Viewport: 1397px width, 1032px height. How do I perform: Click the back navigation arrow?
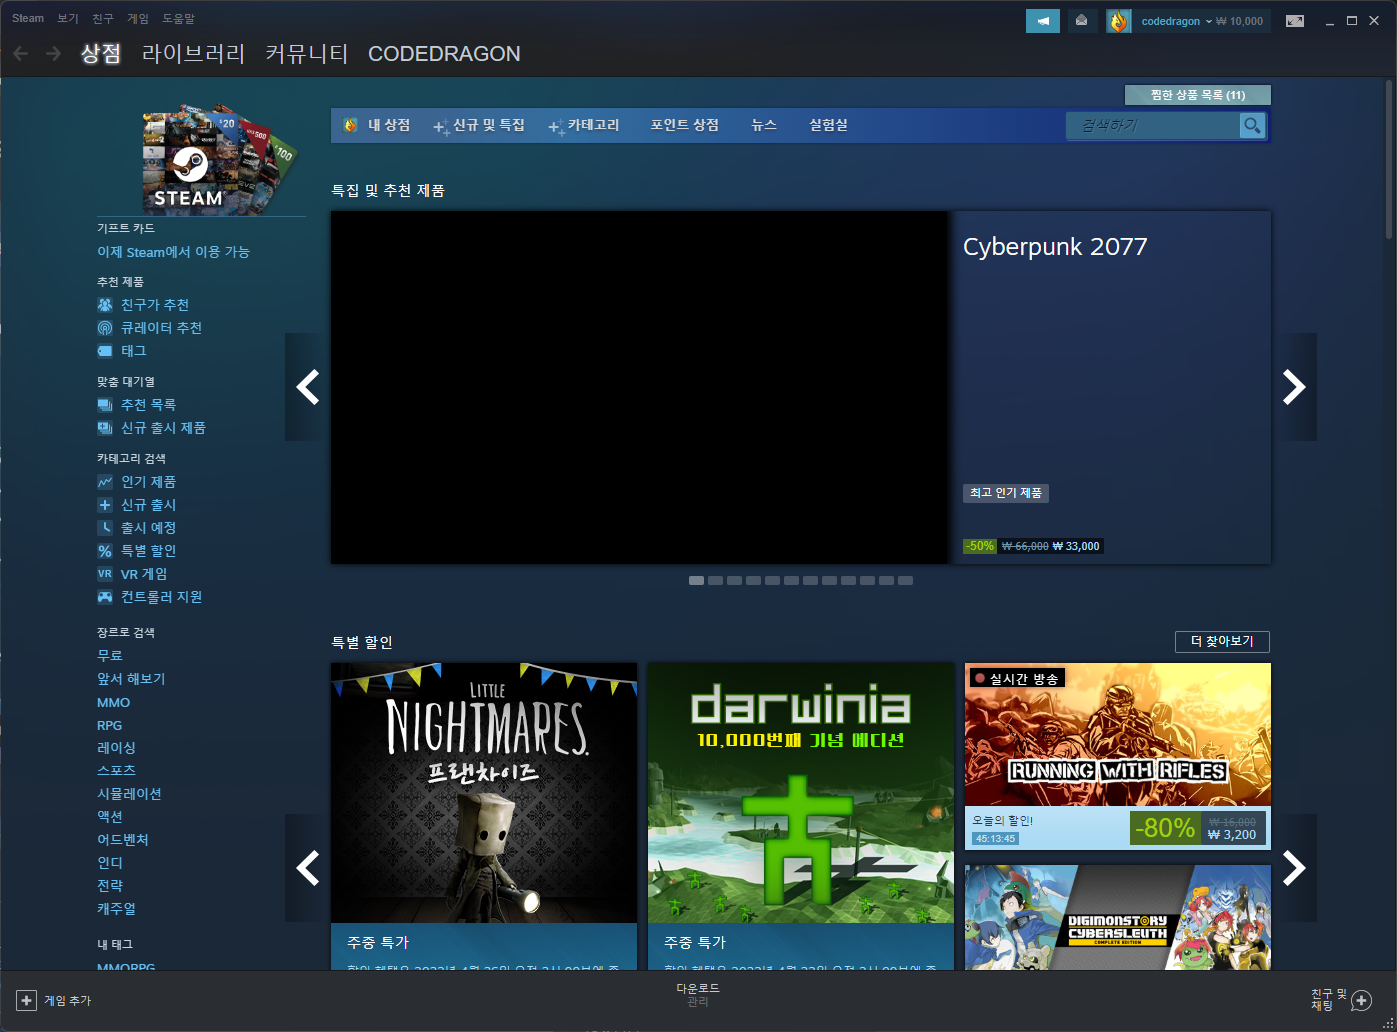coord(20,54)
